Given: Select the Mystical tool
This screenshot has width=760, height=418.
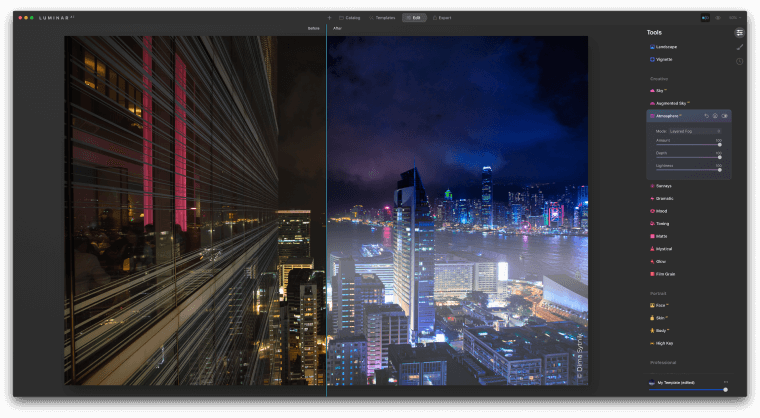Looking at the screenshot, I should [x=665, y=248].
